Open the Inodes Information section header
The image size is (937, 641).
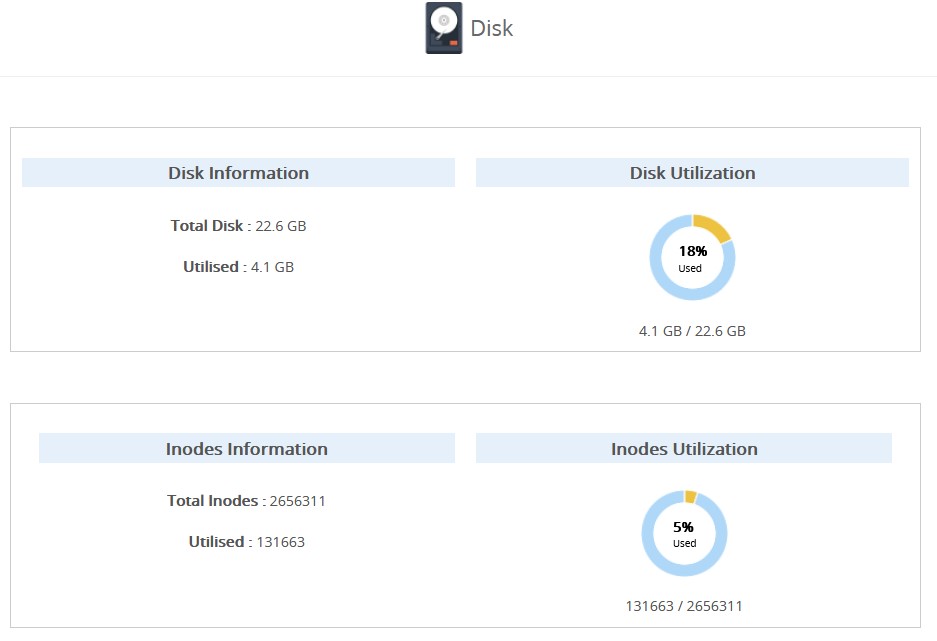click(246, 448)
